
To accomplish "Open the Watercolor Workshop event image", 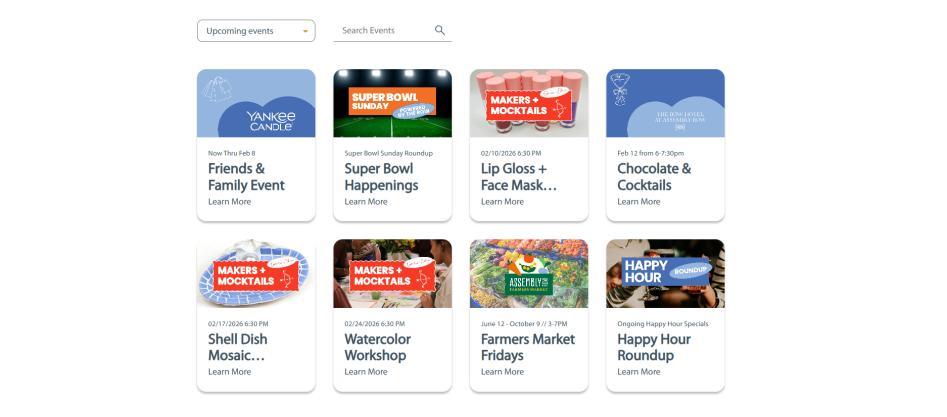I will tap(392, 273).
